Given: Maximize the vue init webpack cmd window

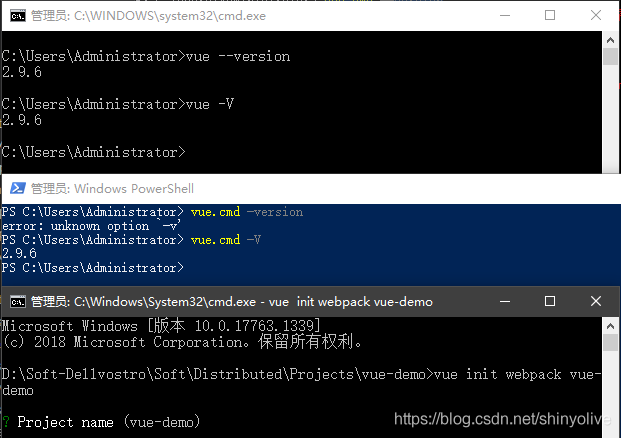Looking at the screenshot, I should click(550, 302).
